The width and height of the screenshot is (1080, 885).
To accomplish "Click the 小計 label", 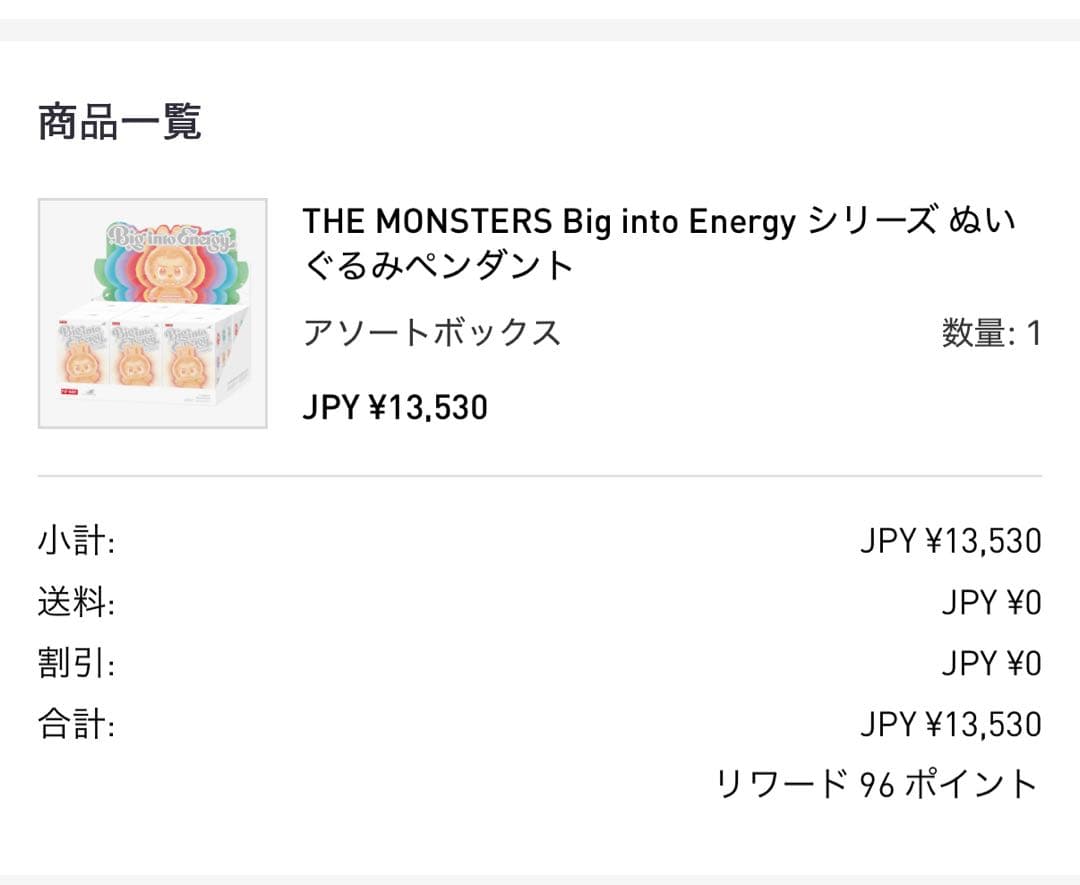I will click(76, 542).
